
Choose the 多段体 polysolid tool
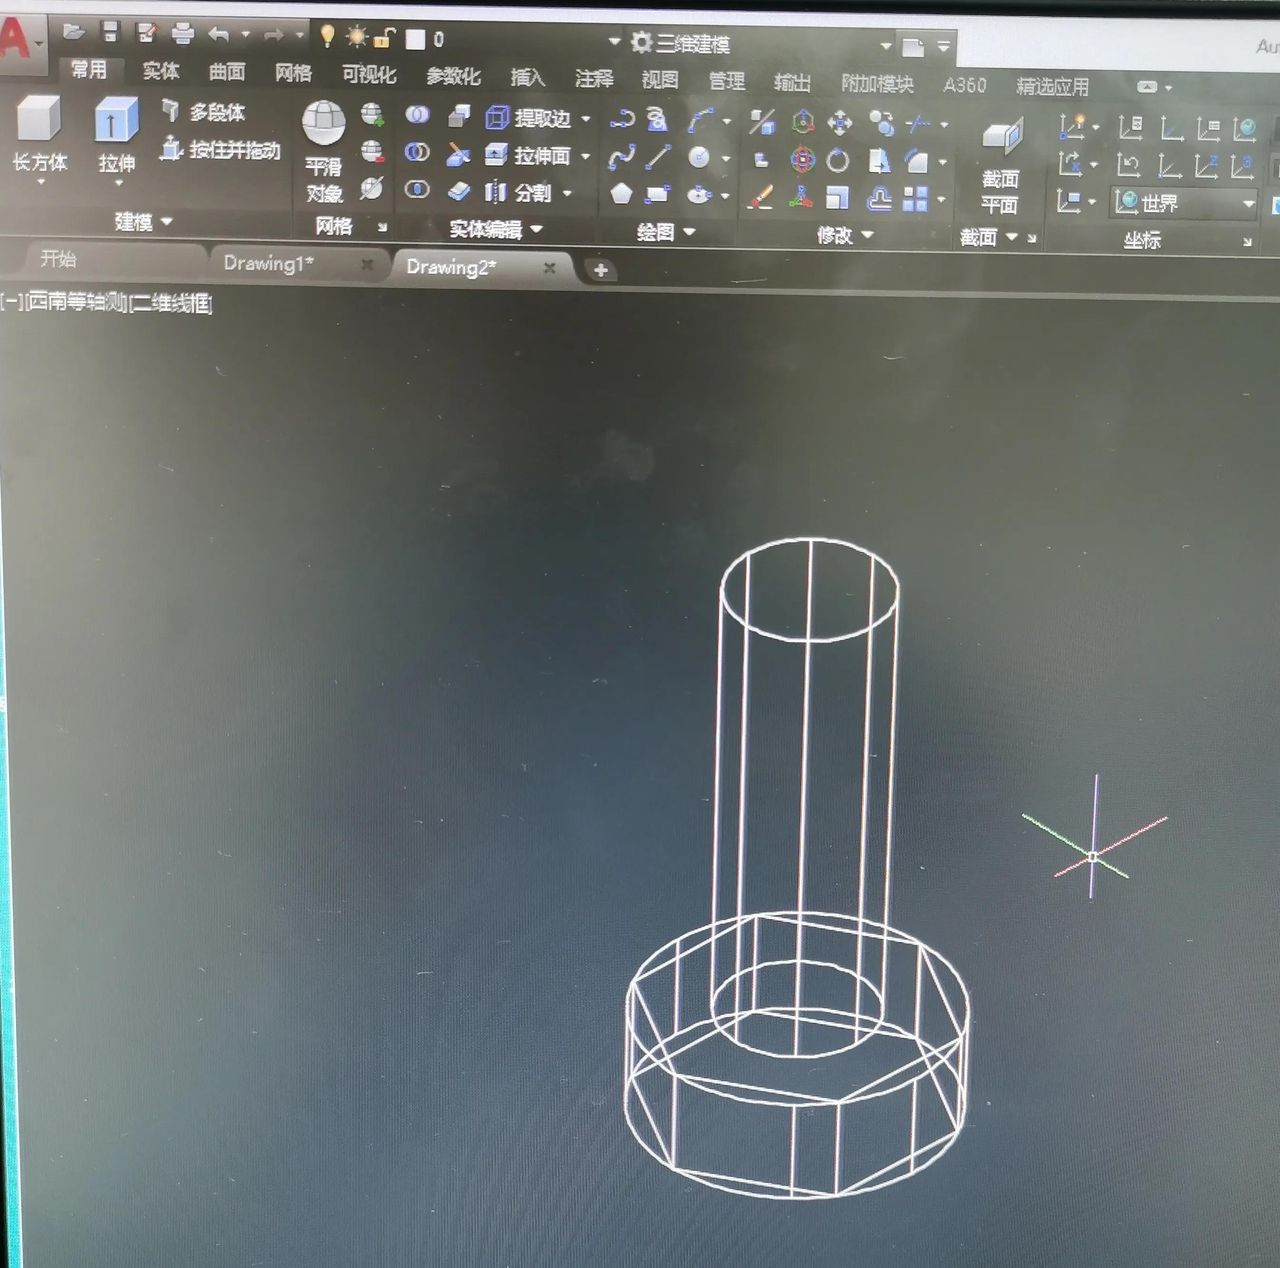click(205, 112)
